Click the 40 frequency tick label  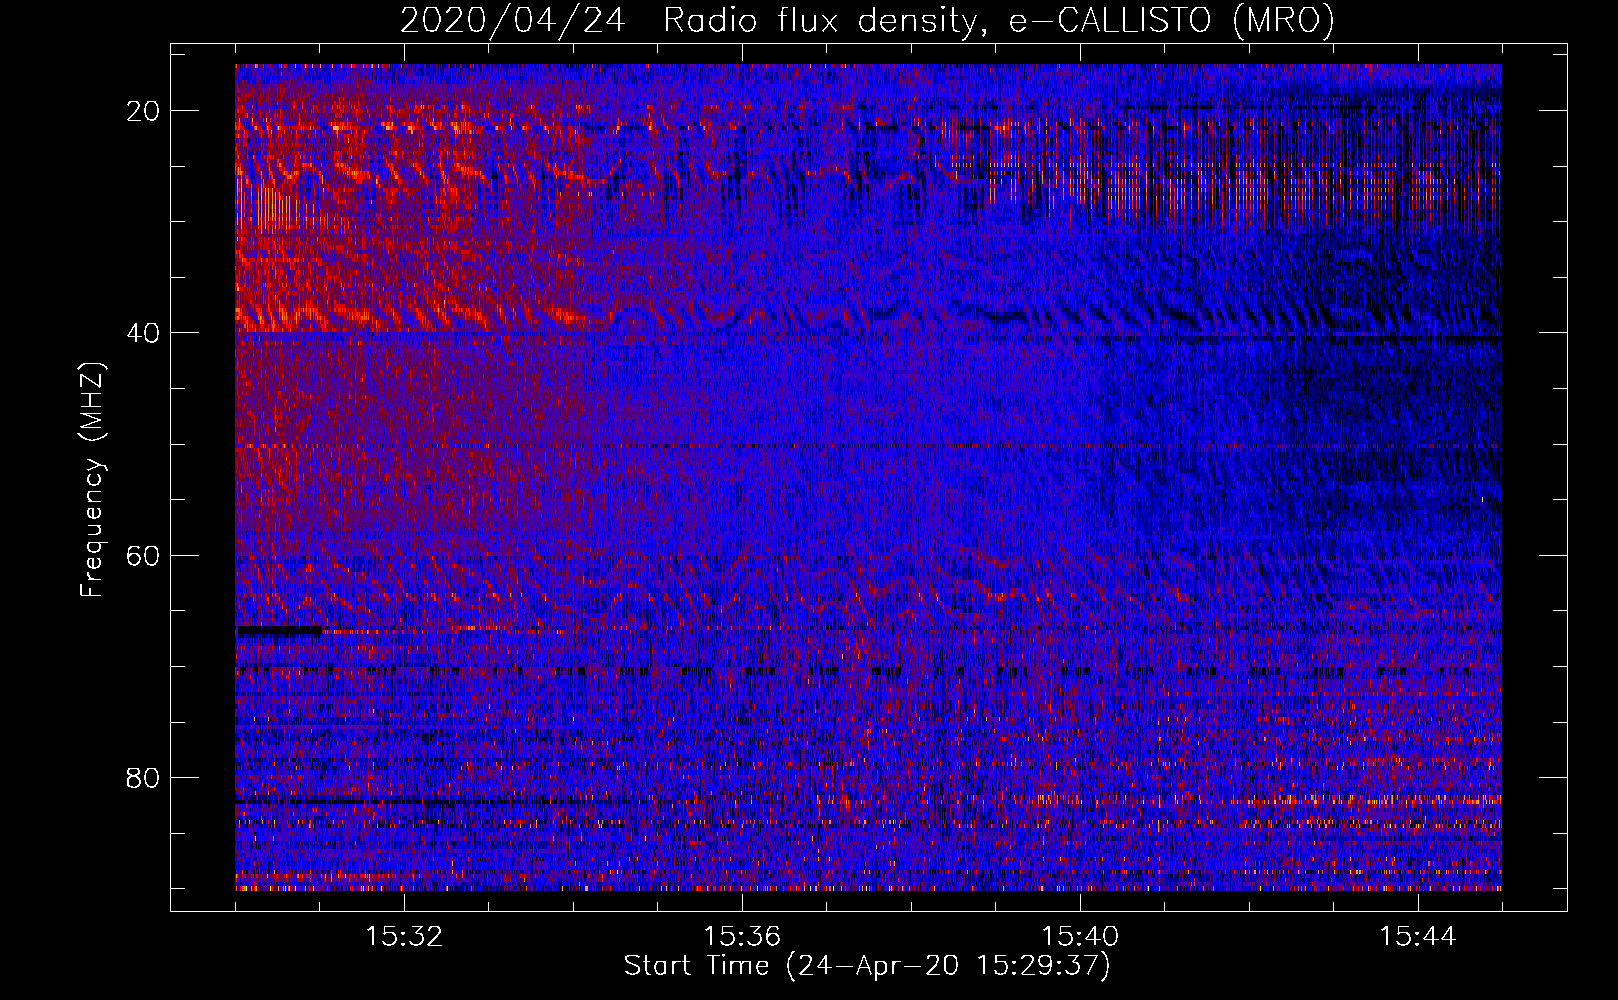143,333
